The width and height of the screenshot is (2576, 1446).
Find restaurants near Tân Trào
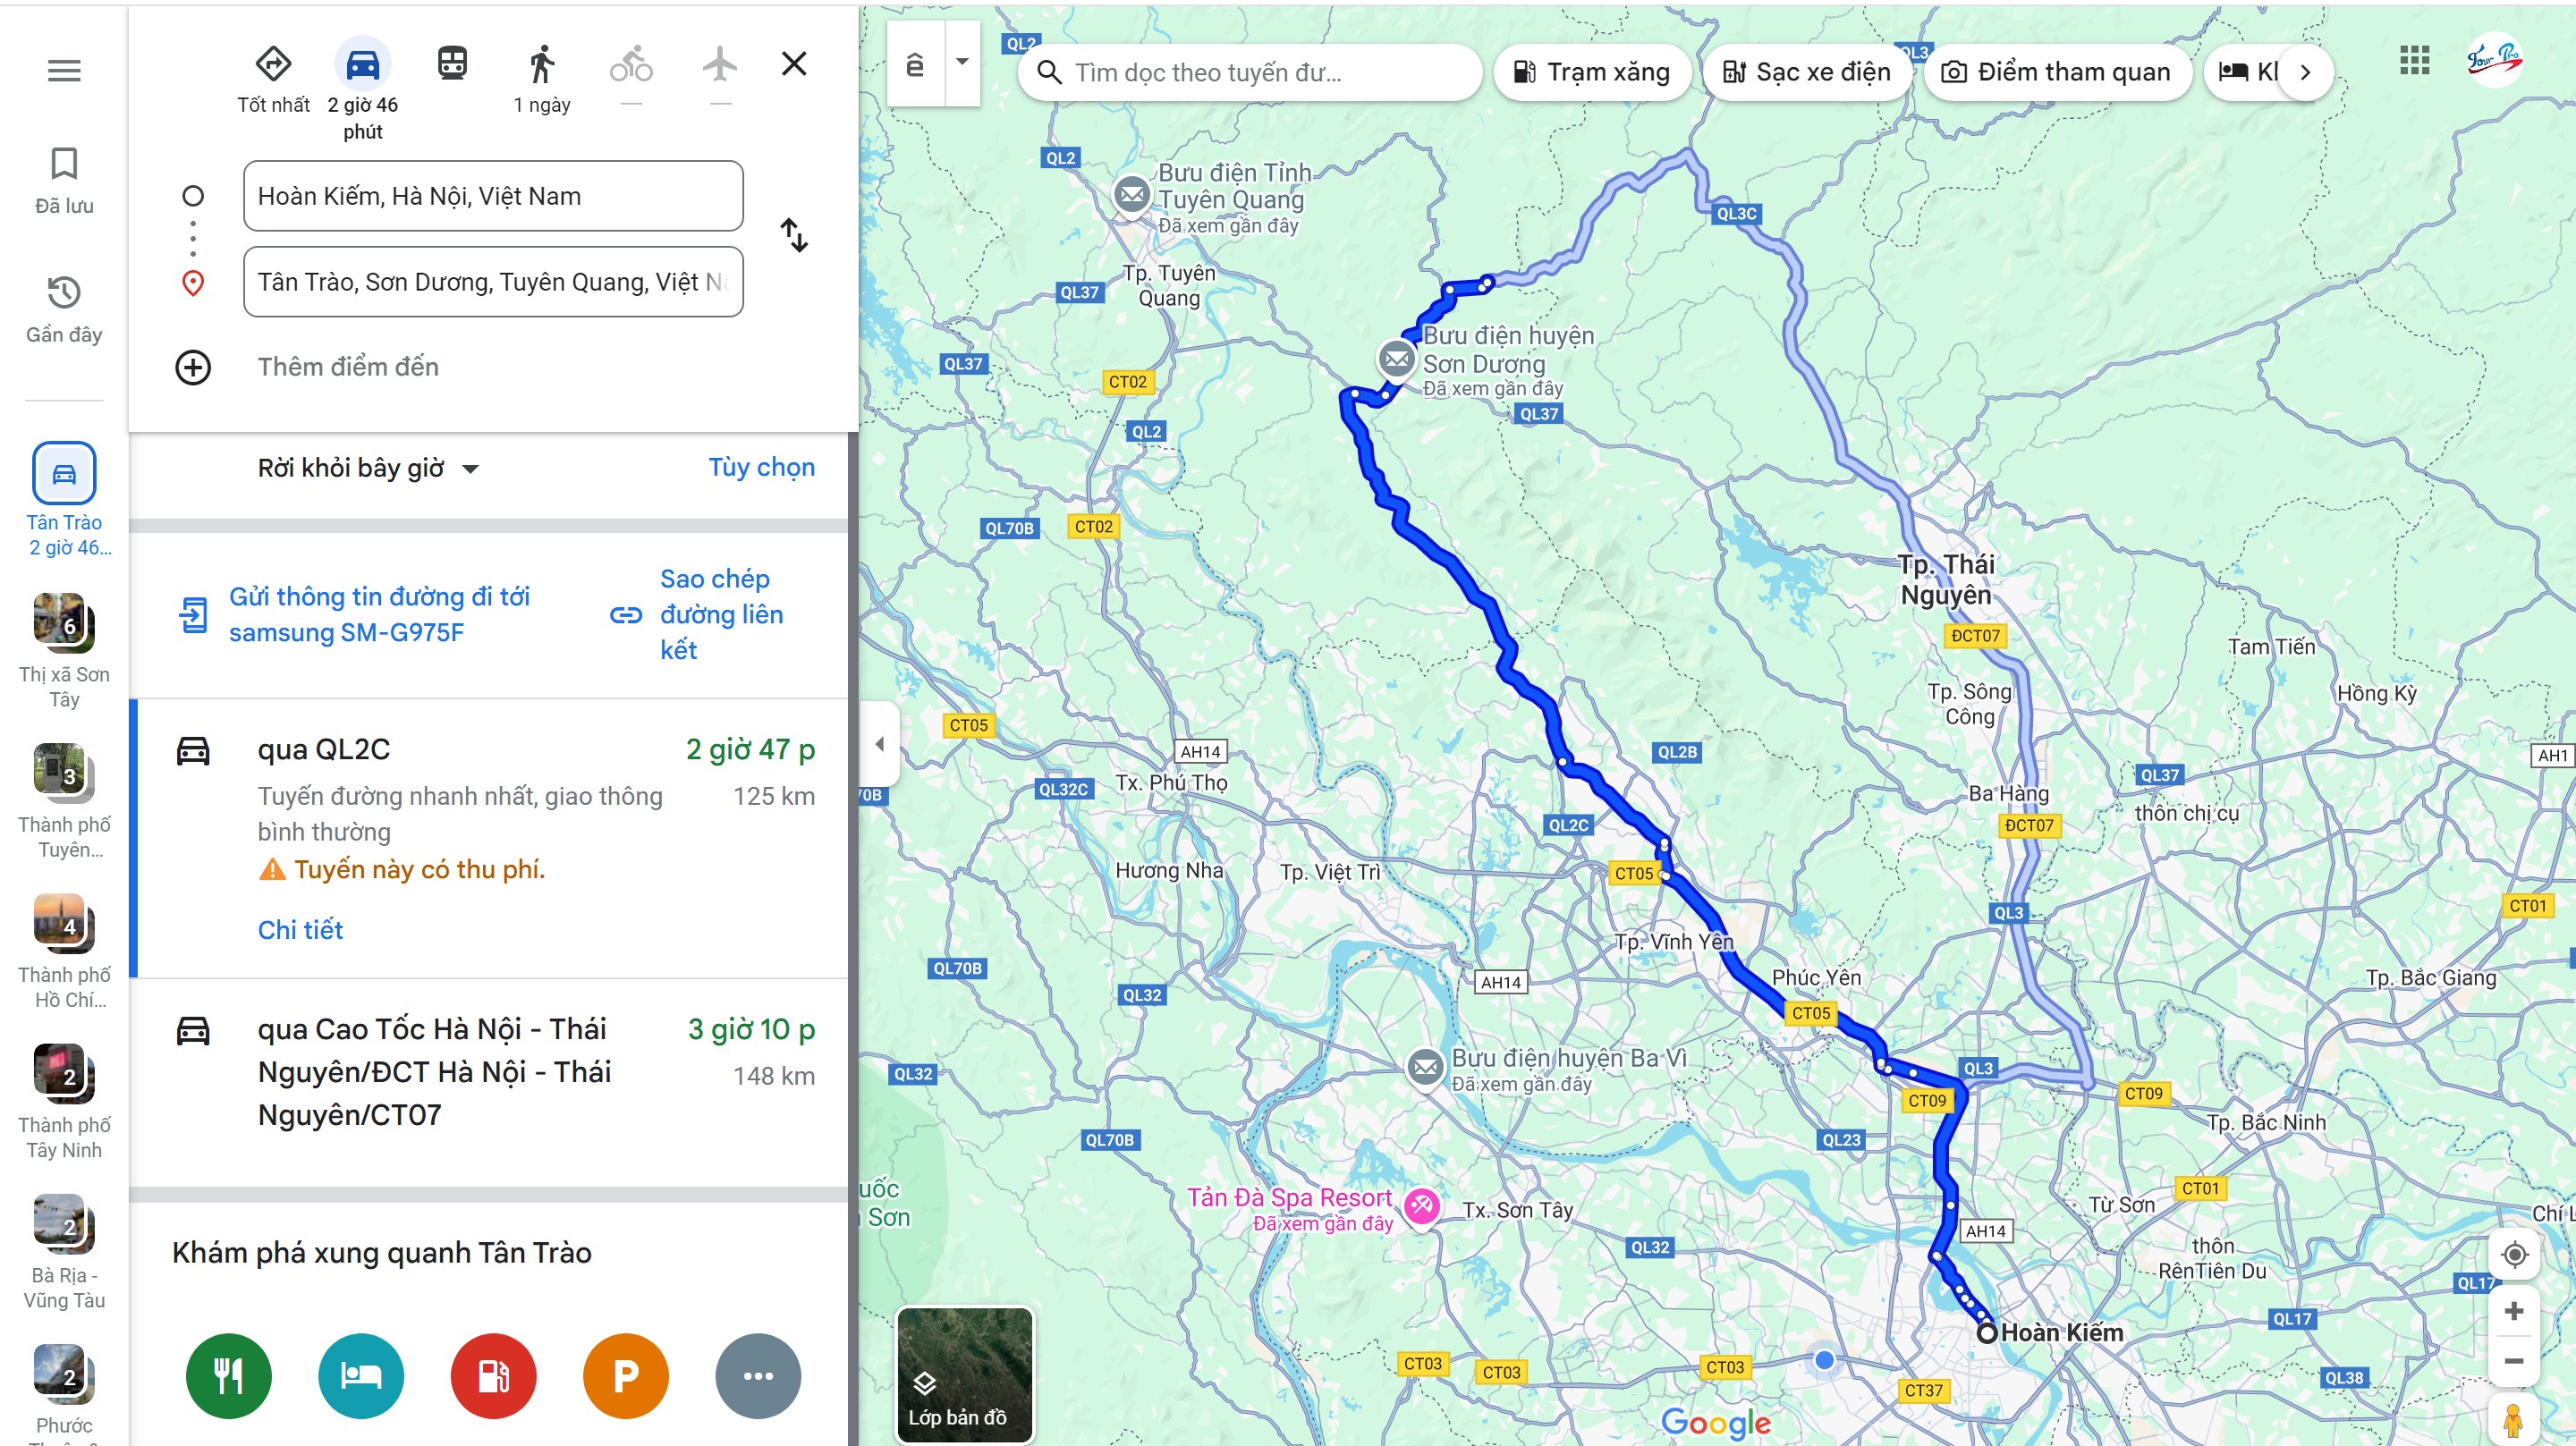point(228,1376)
